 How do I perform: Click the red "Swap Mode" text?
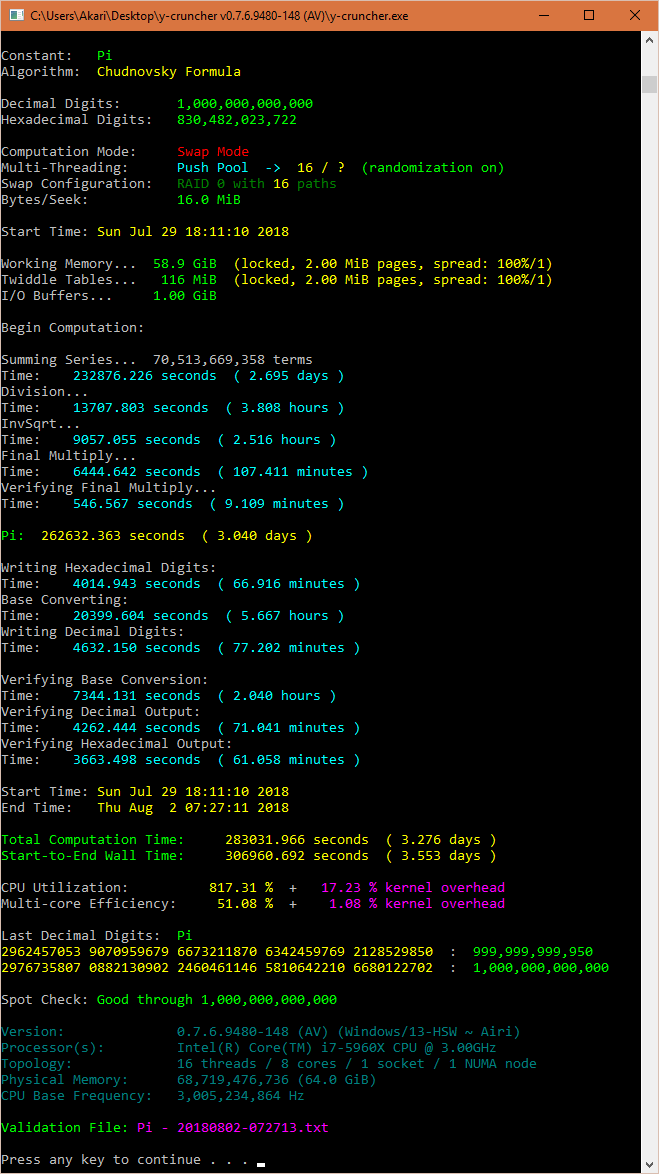[213, 152]
